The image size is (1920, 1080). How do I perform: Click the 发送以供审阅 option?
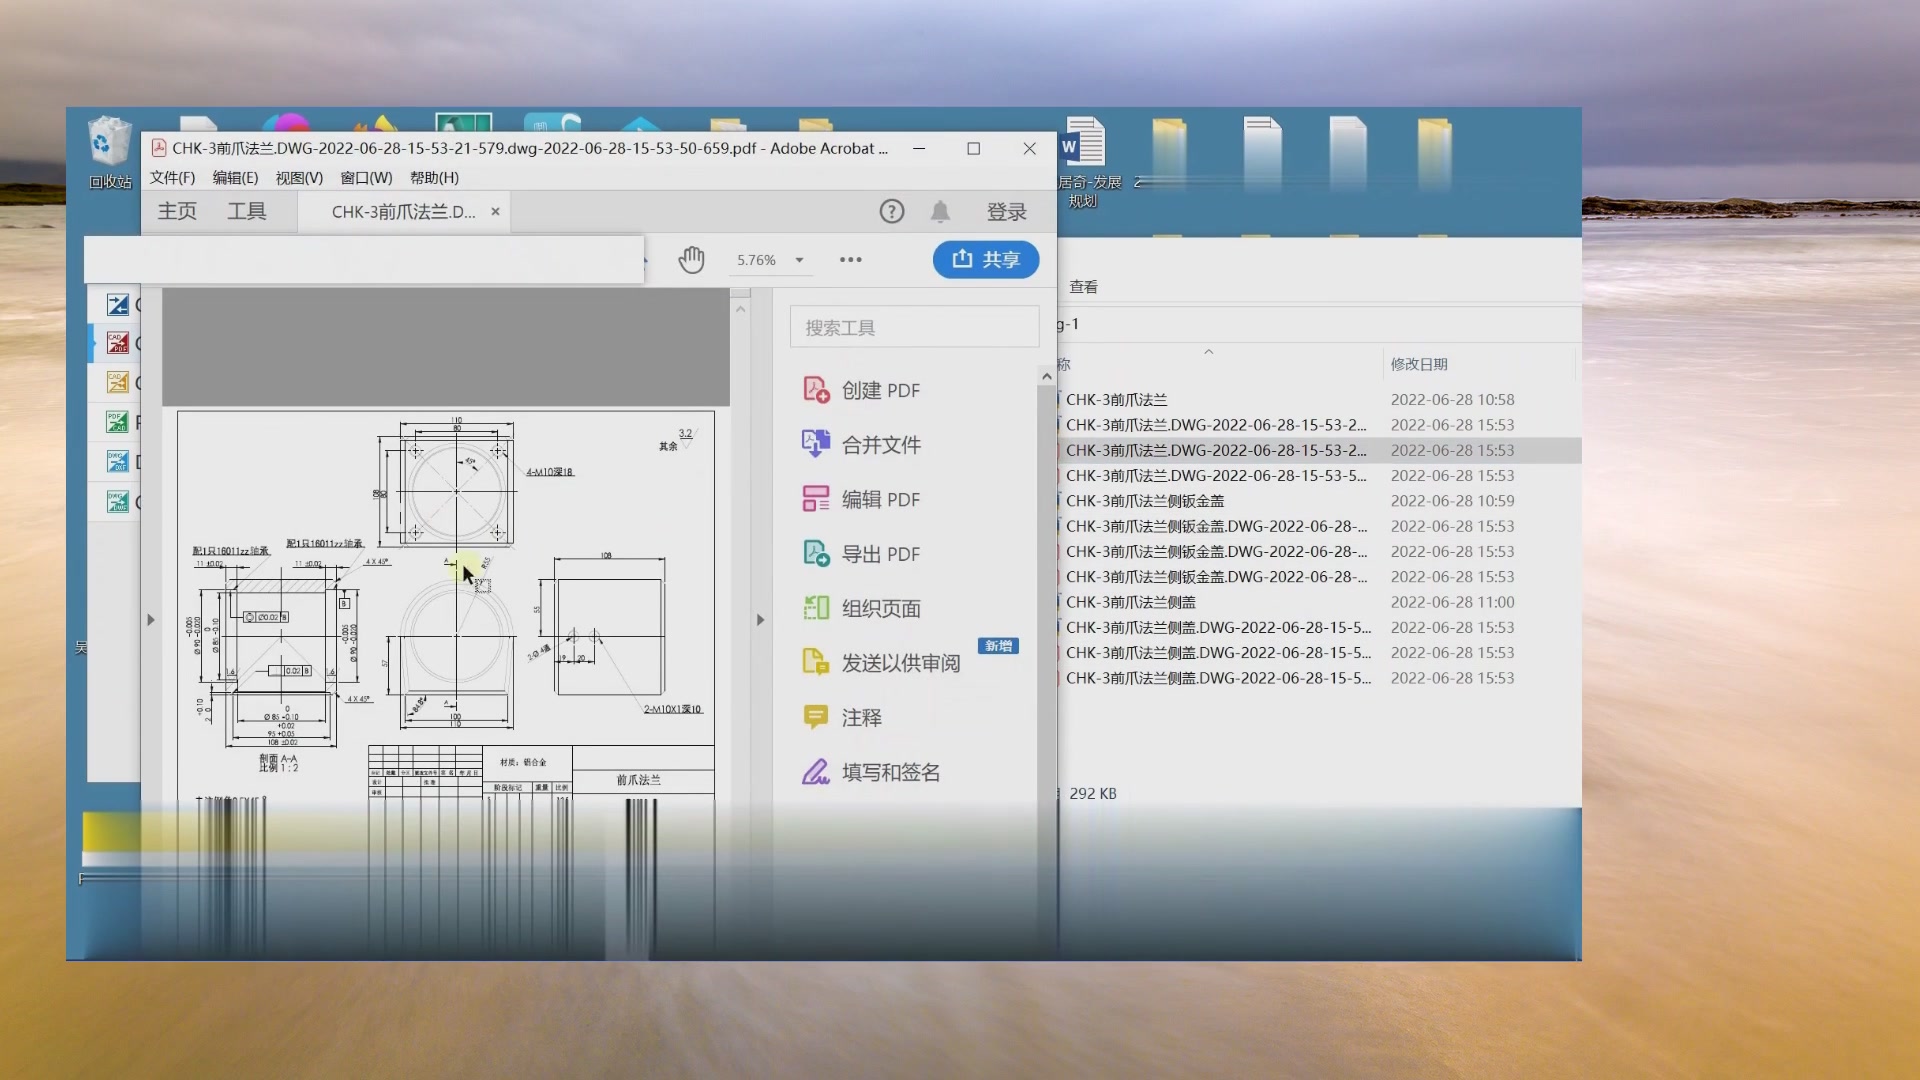point(899,661)
